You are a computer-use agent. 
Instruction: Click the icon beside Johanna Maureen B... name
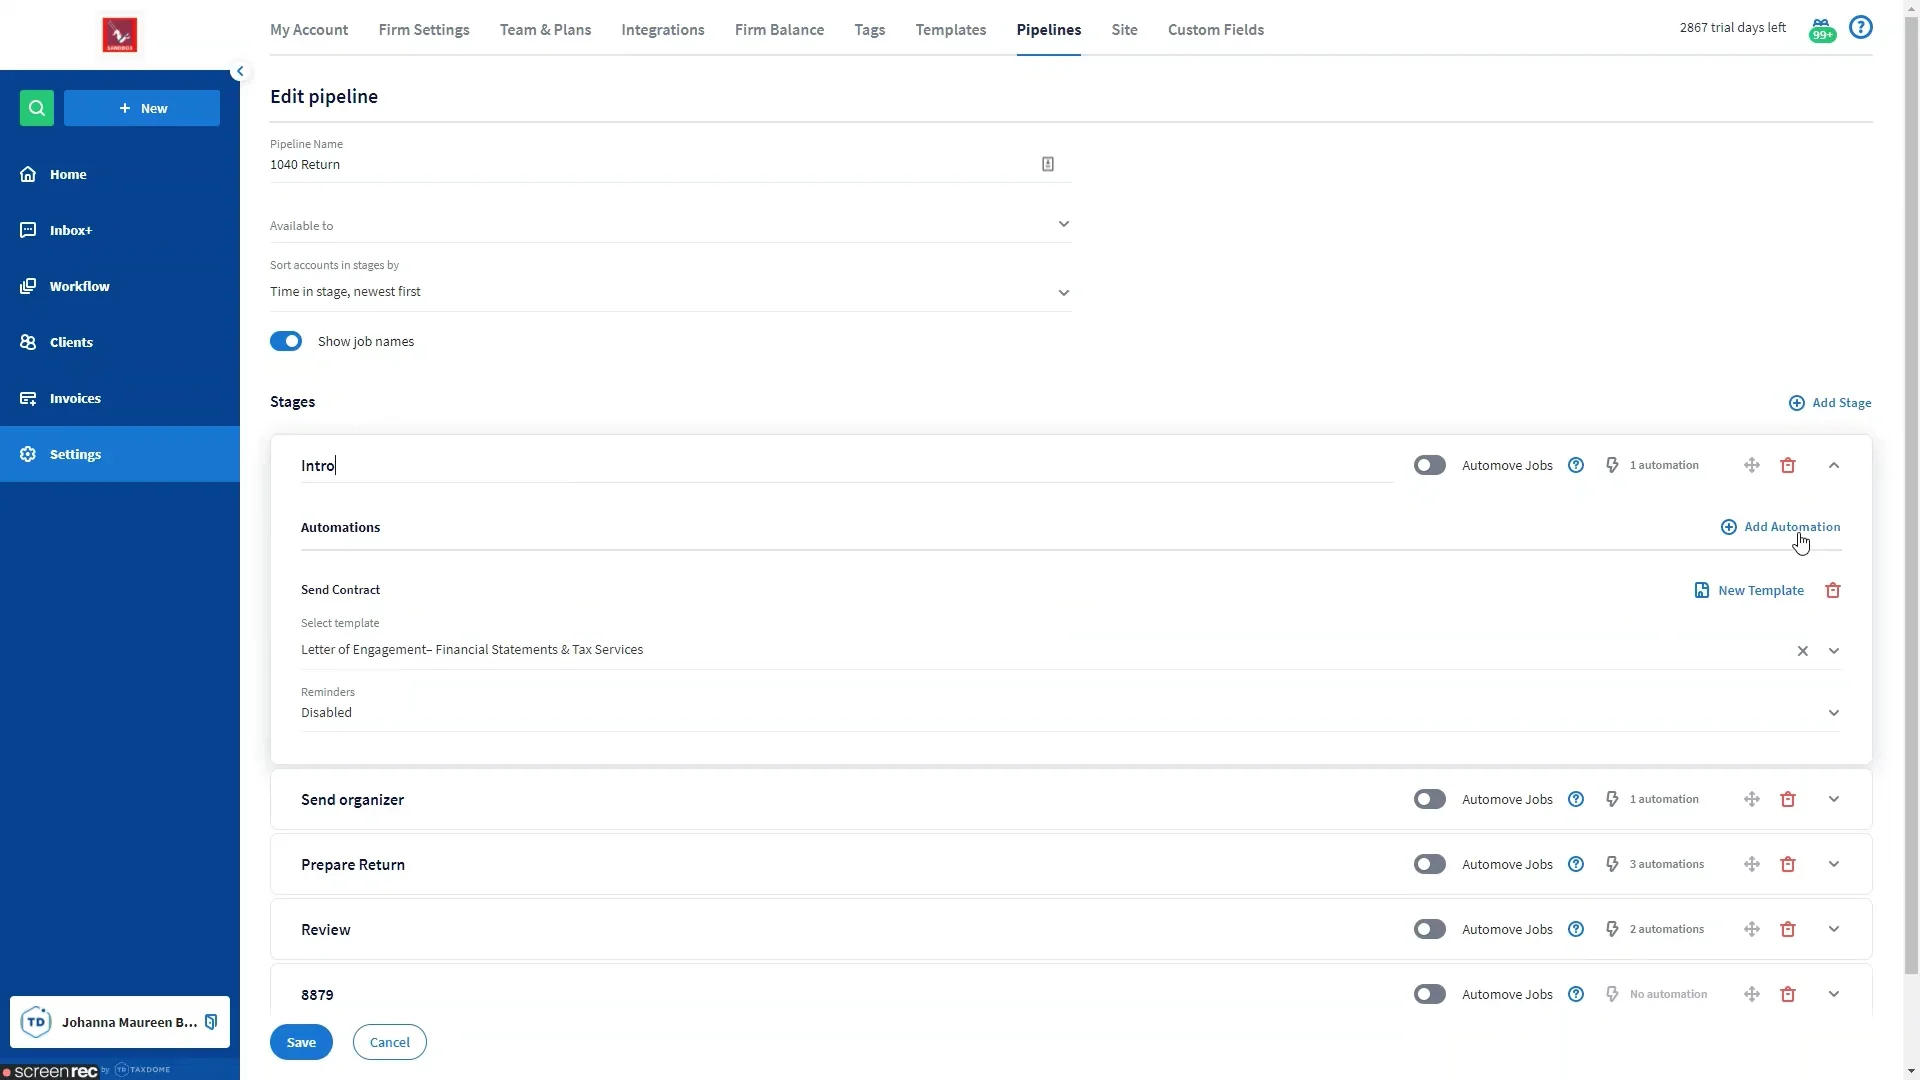tap(211, 1022)
